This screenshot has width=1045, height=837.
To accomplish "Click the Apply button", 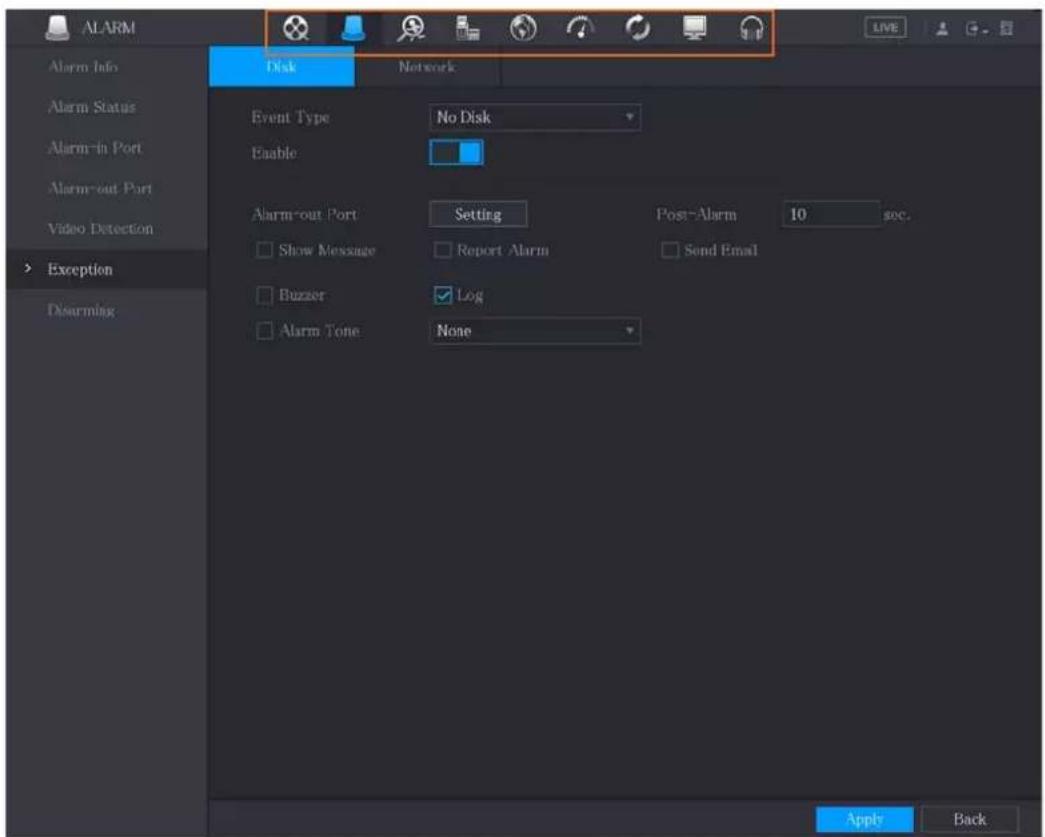I will click(864, 819).
